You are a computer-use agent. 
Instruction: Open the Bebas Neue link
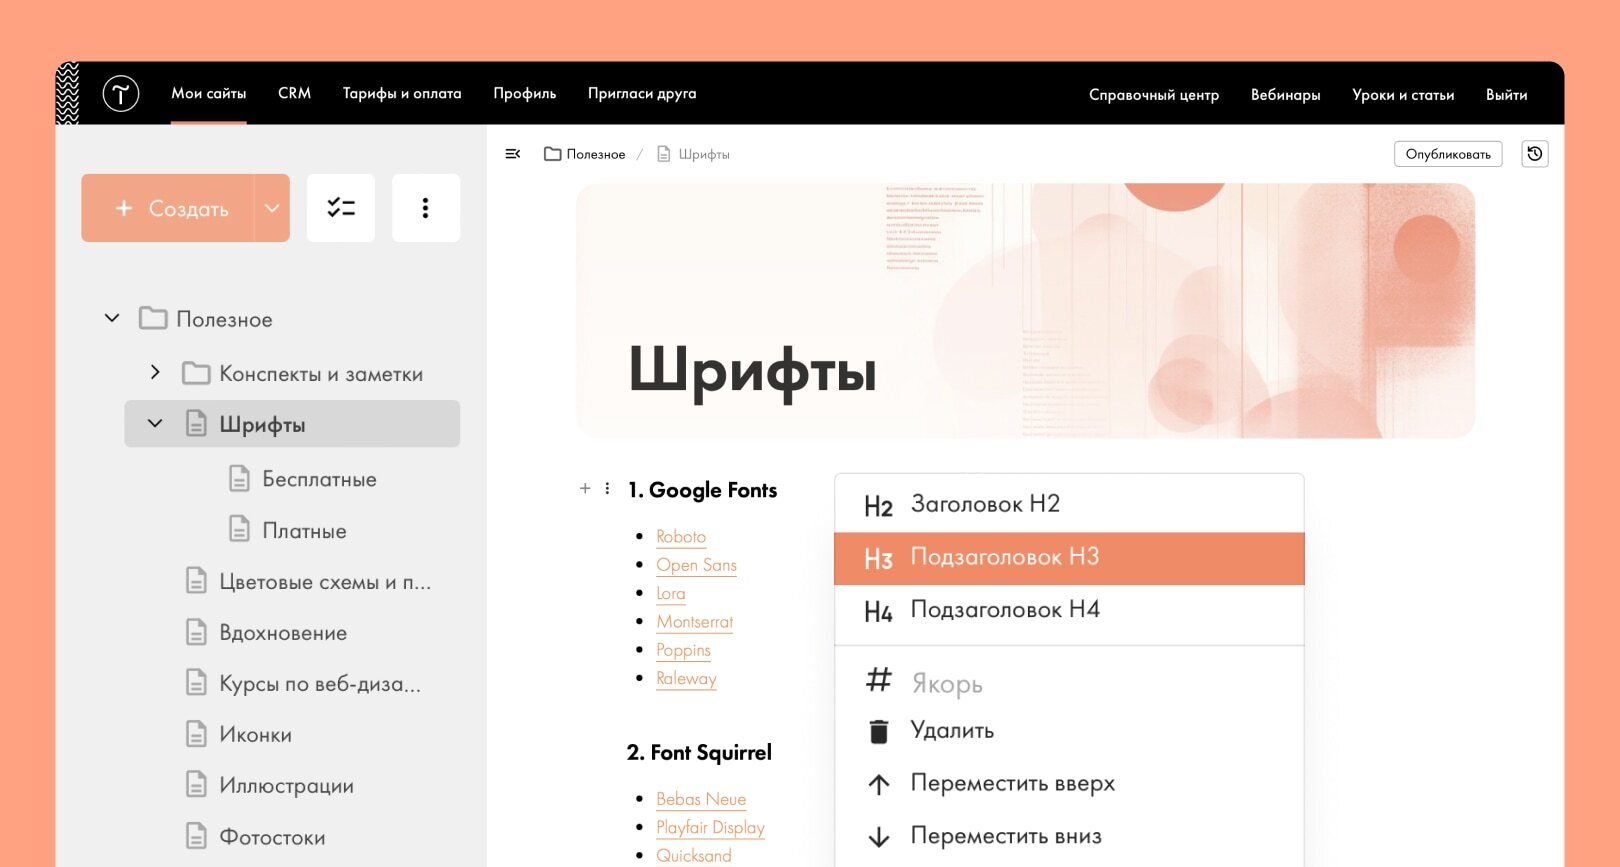pos(701,799)
